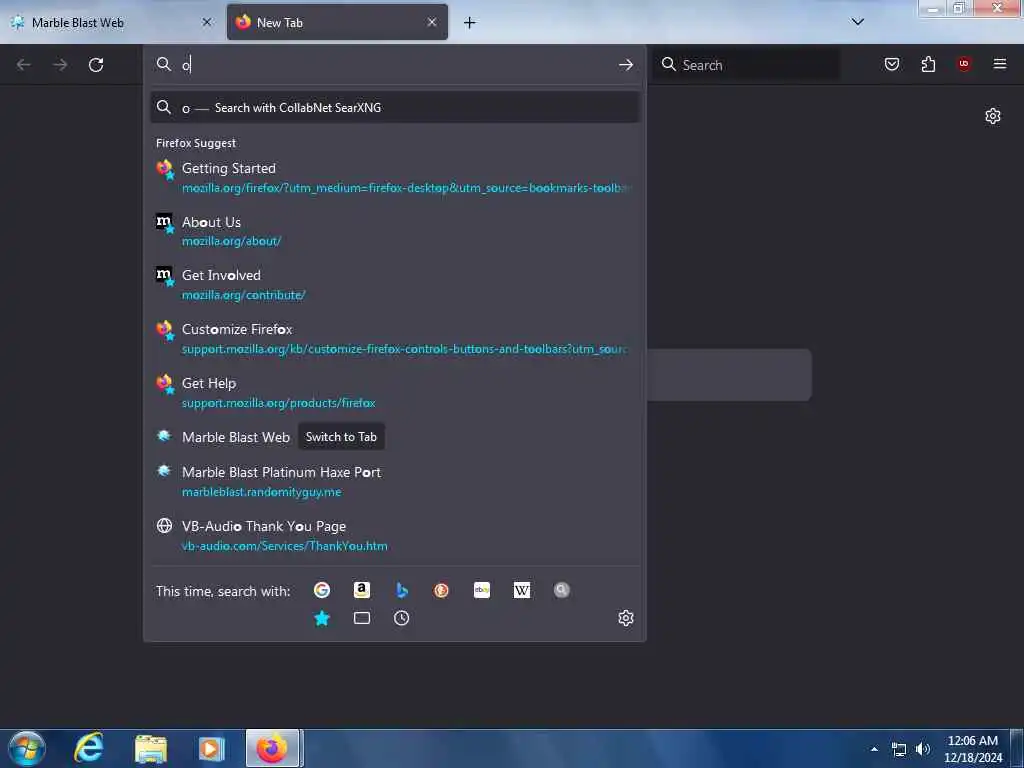Open the Save to Pocket button

(892, 64)
